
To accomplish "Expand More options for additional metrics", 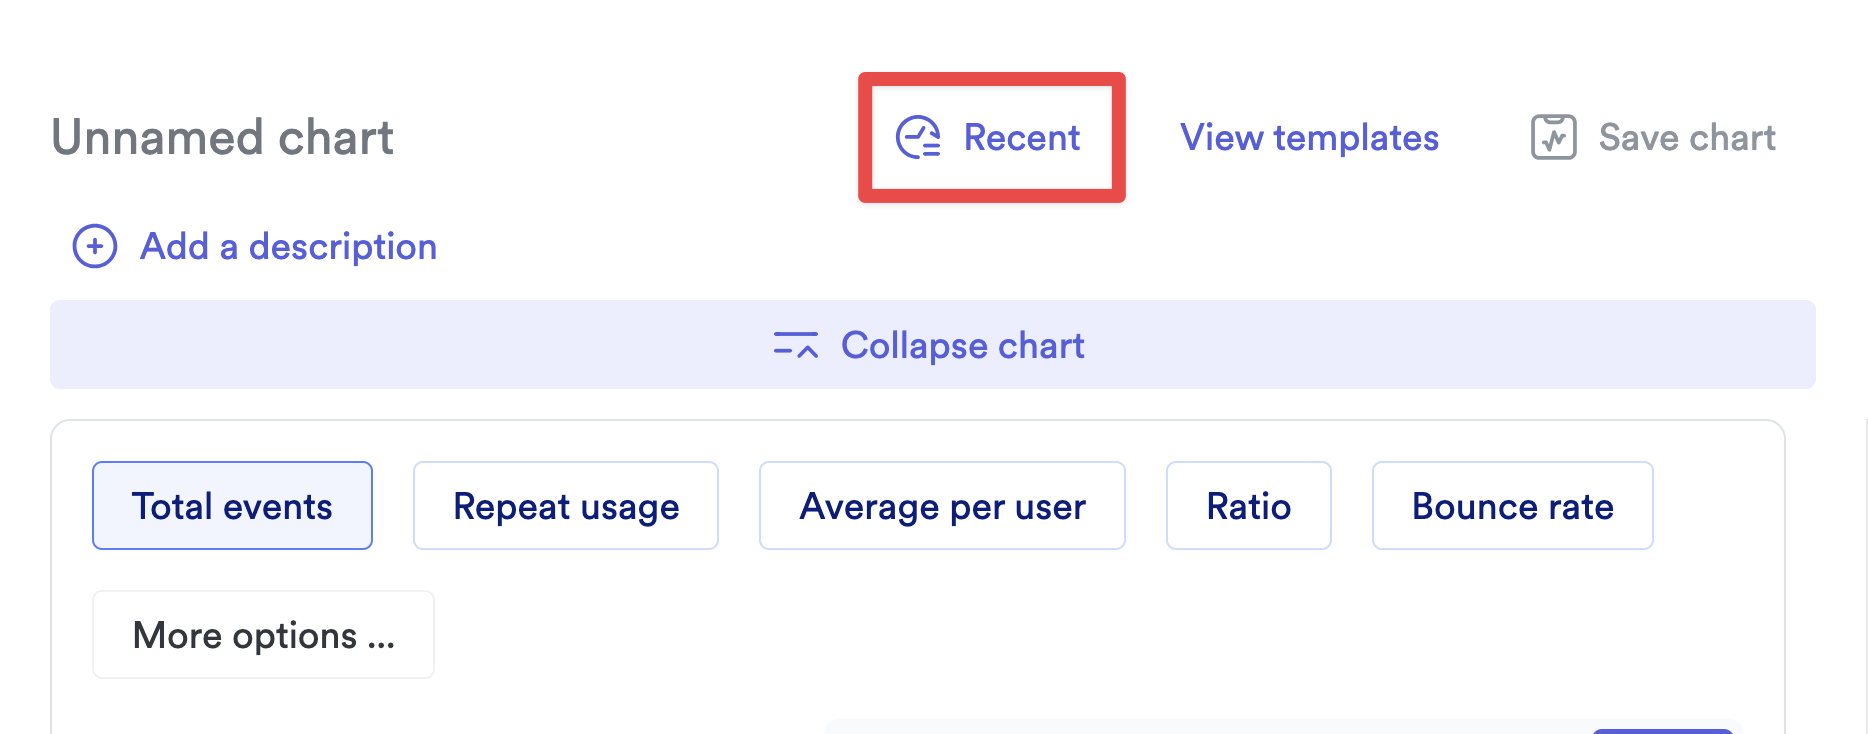I will (x=263, y=635).
